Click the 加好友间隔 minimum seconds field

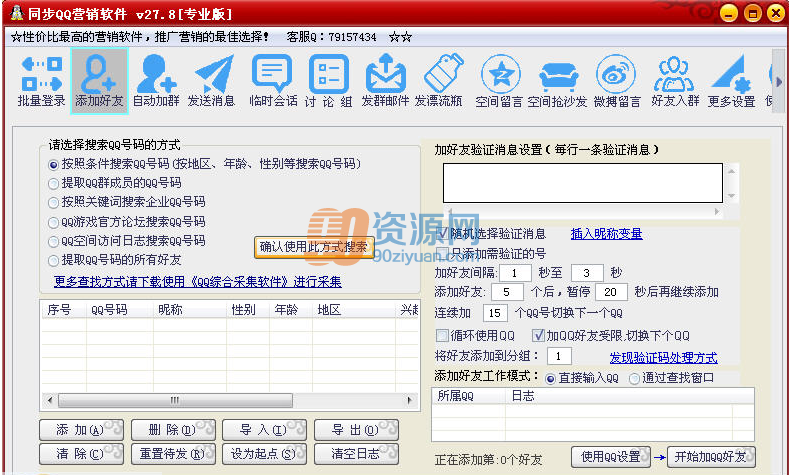pos(515,273)
